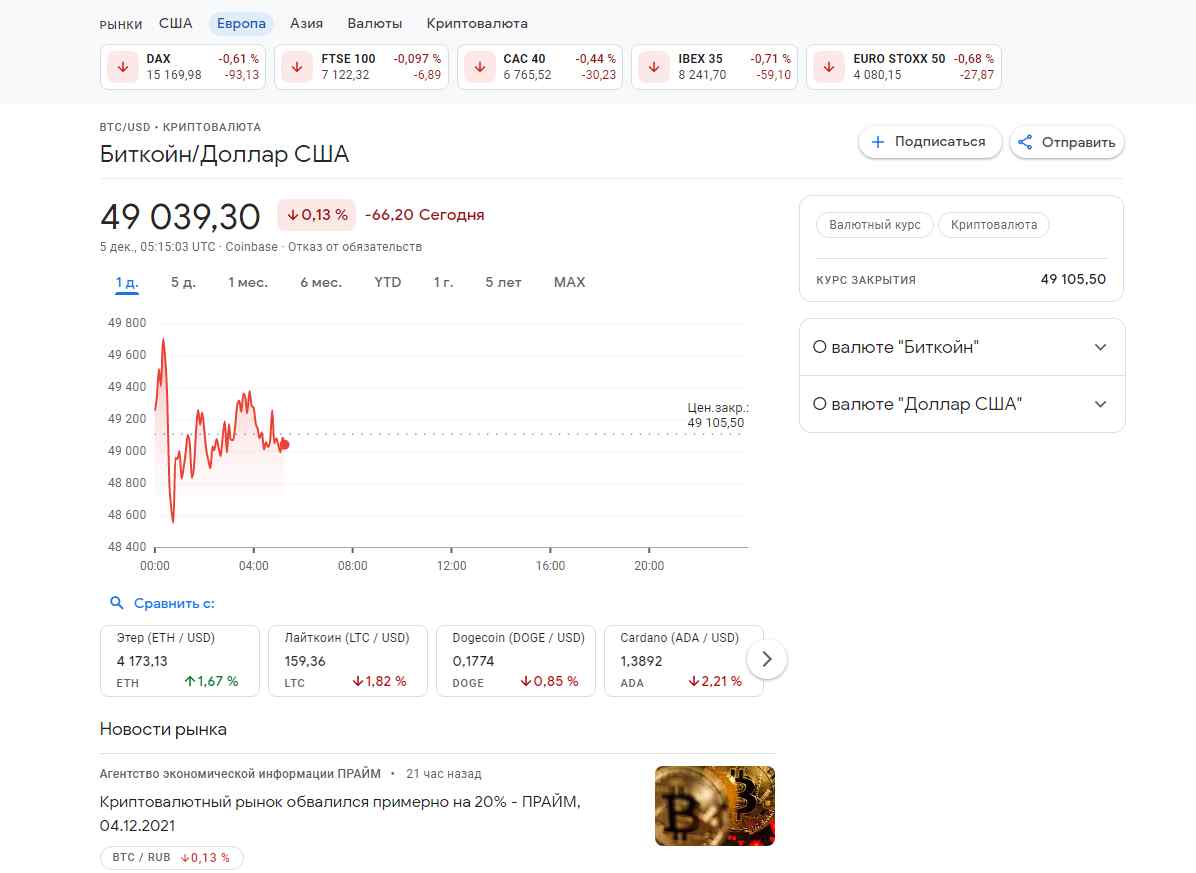Click the magnifier icon beside Сравнить с

coord(117,603)
